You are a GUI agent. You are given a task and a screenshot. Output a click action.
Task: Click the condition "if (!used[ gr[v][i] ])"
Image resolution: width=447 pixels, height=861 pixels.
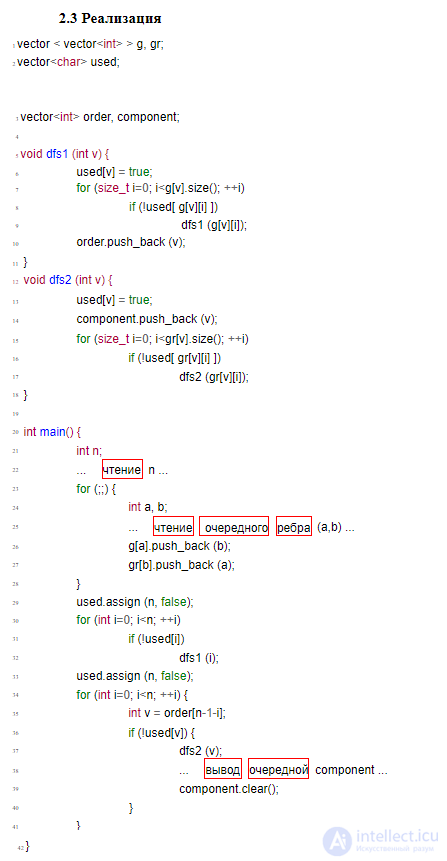[x=175, y=358]
